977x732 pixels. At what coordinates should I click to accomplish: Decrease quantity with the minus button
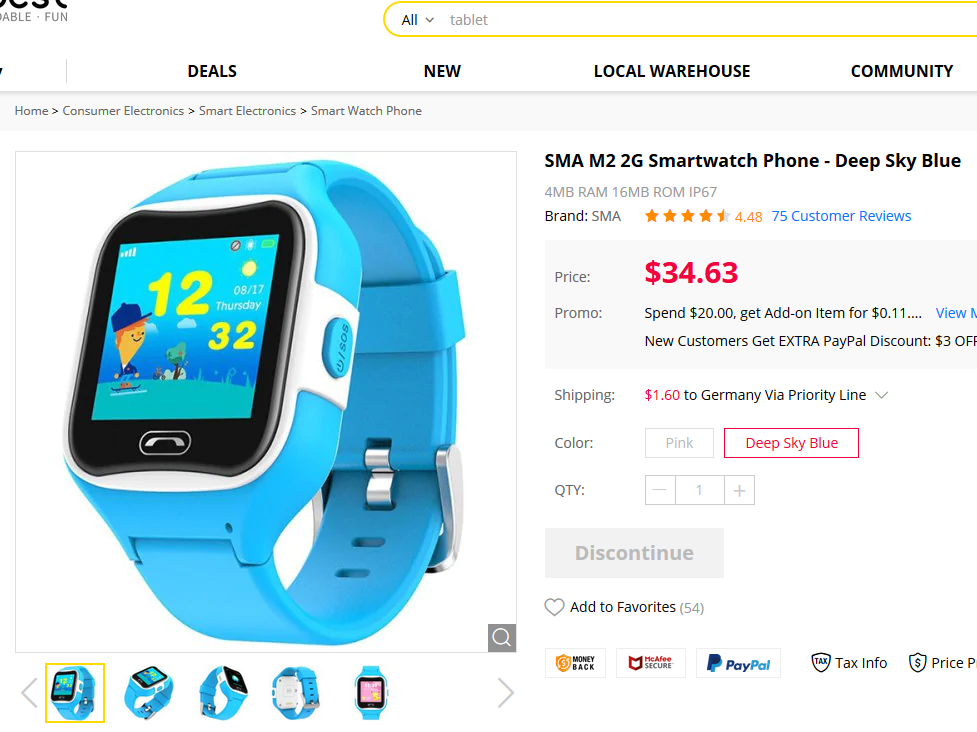660,490
